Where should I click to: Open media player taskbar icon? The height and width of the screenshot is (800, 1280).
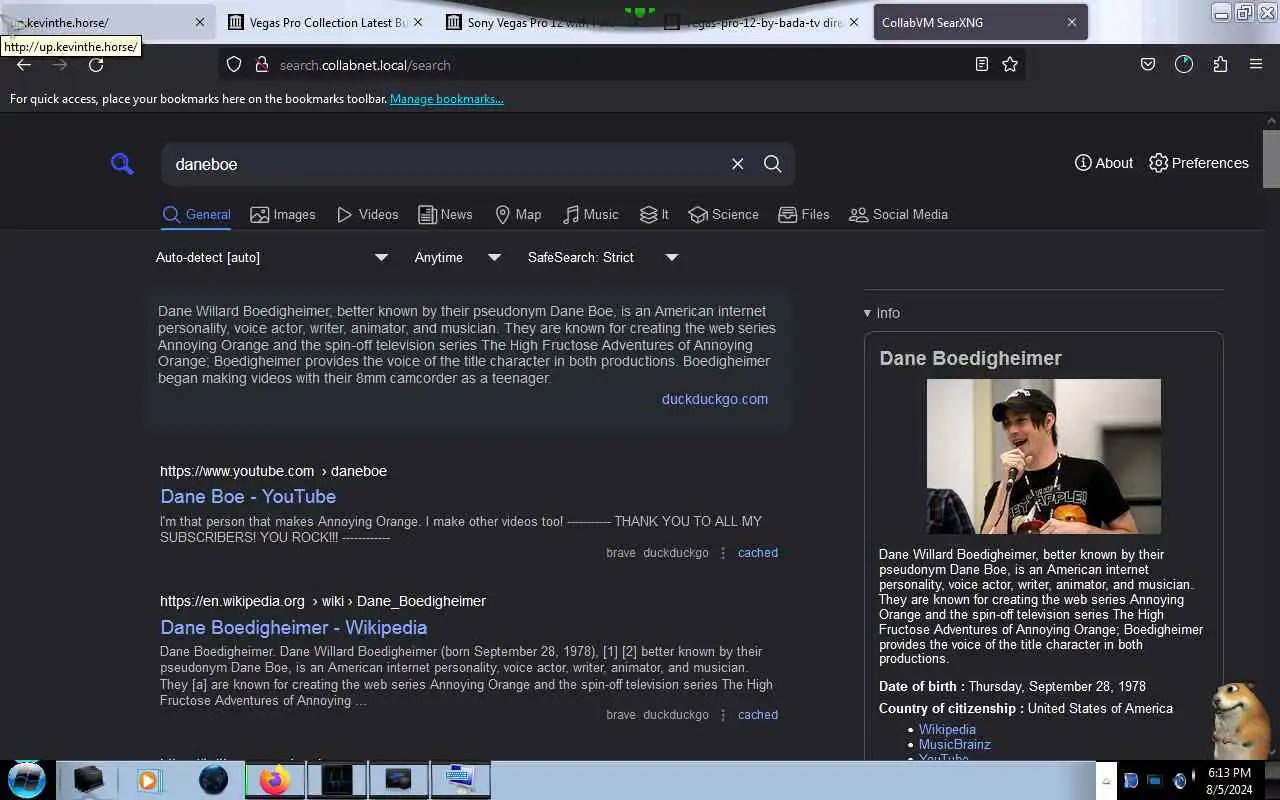point(148,780)
